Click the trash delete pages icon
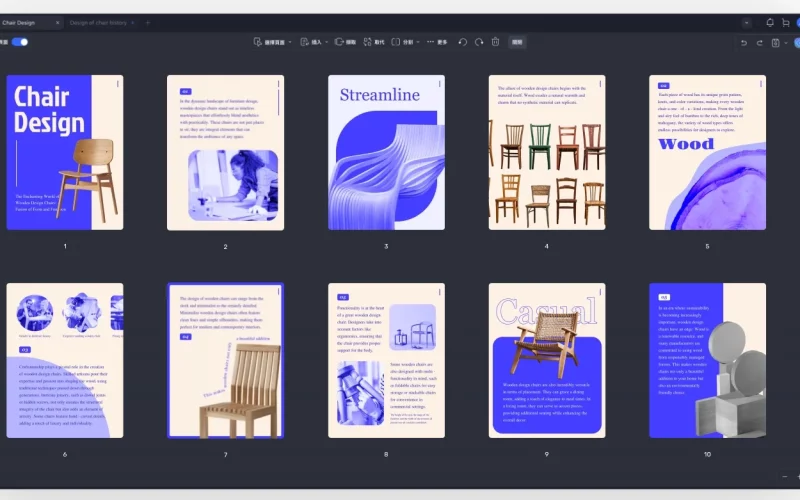The image size is (800, 500). pyautogui.click(x=495, y=42)
